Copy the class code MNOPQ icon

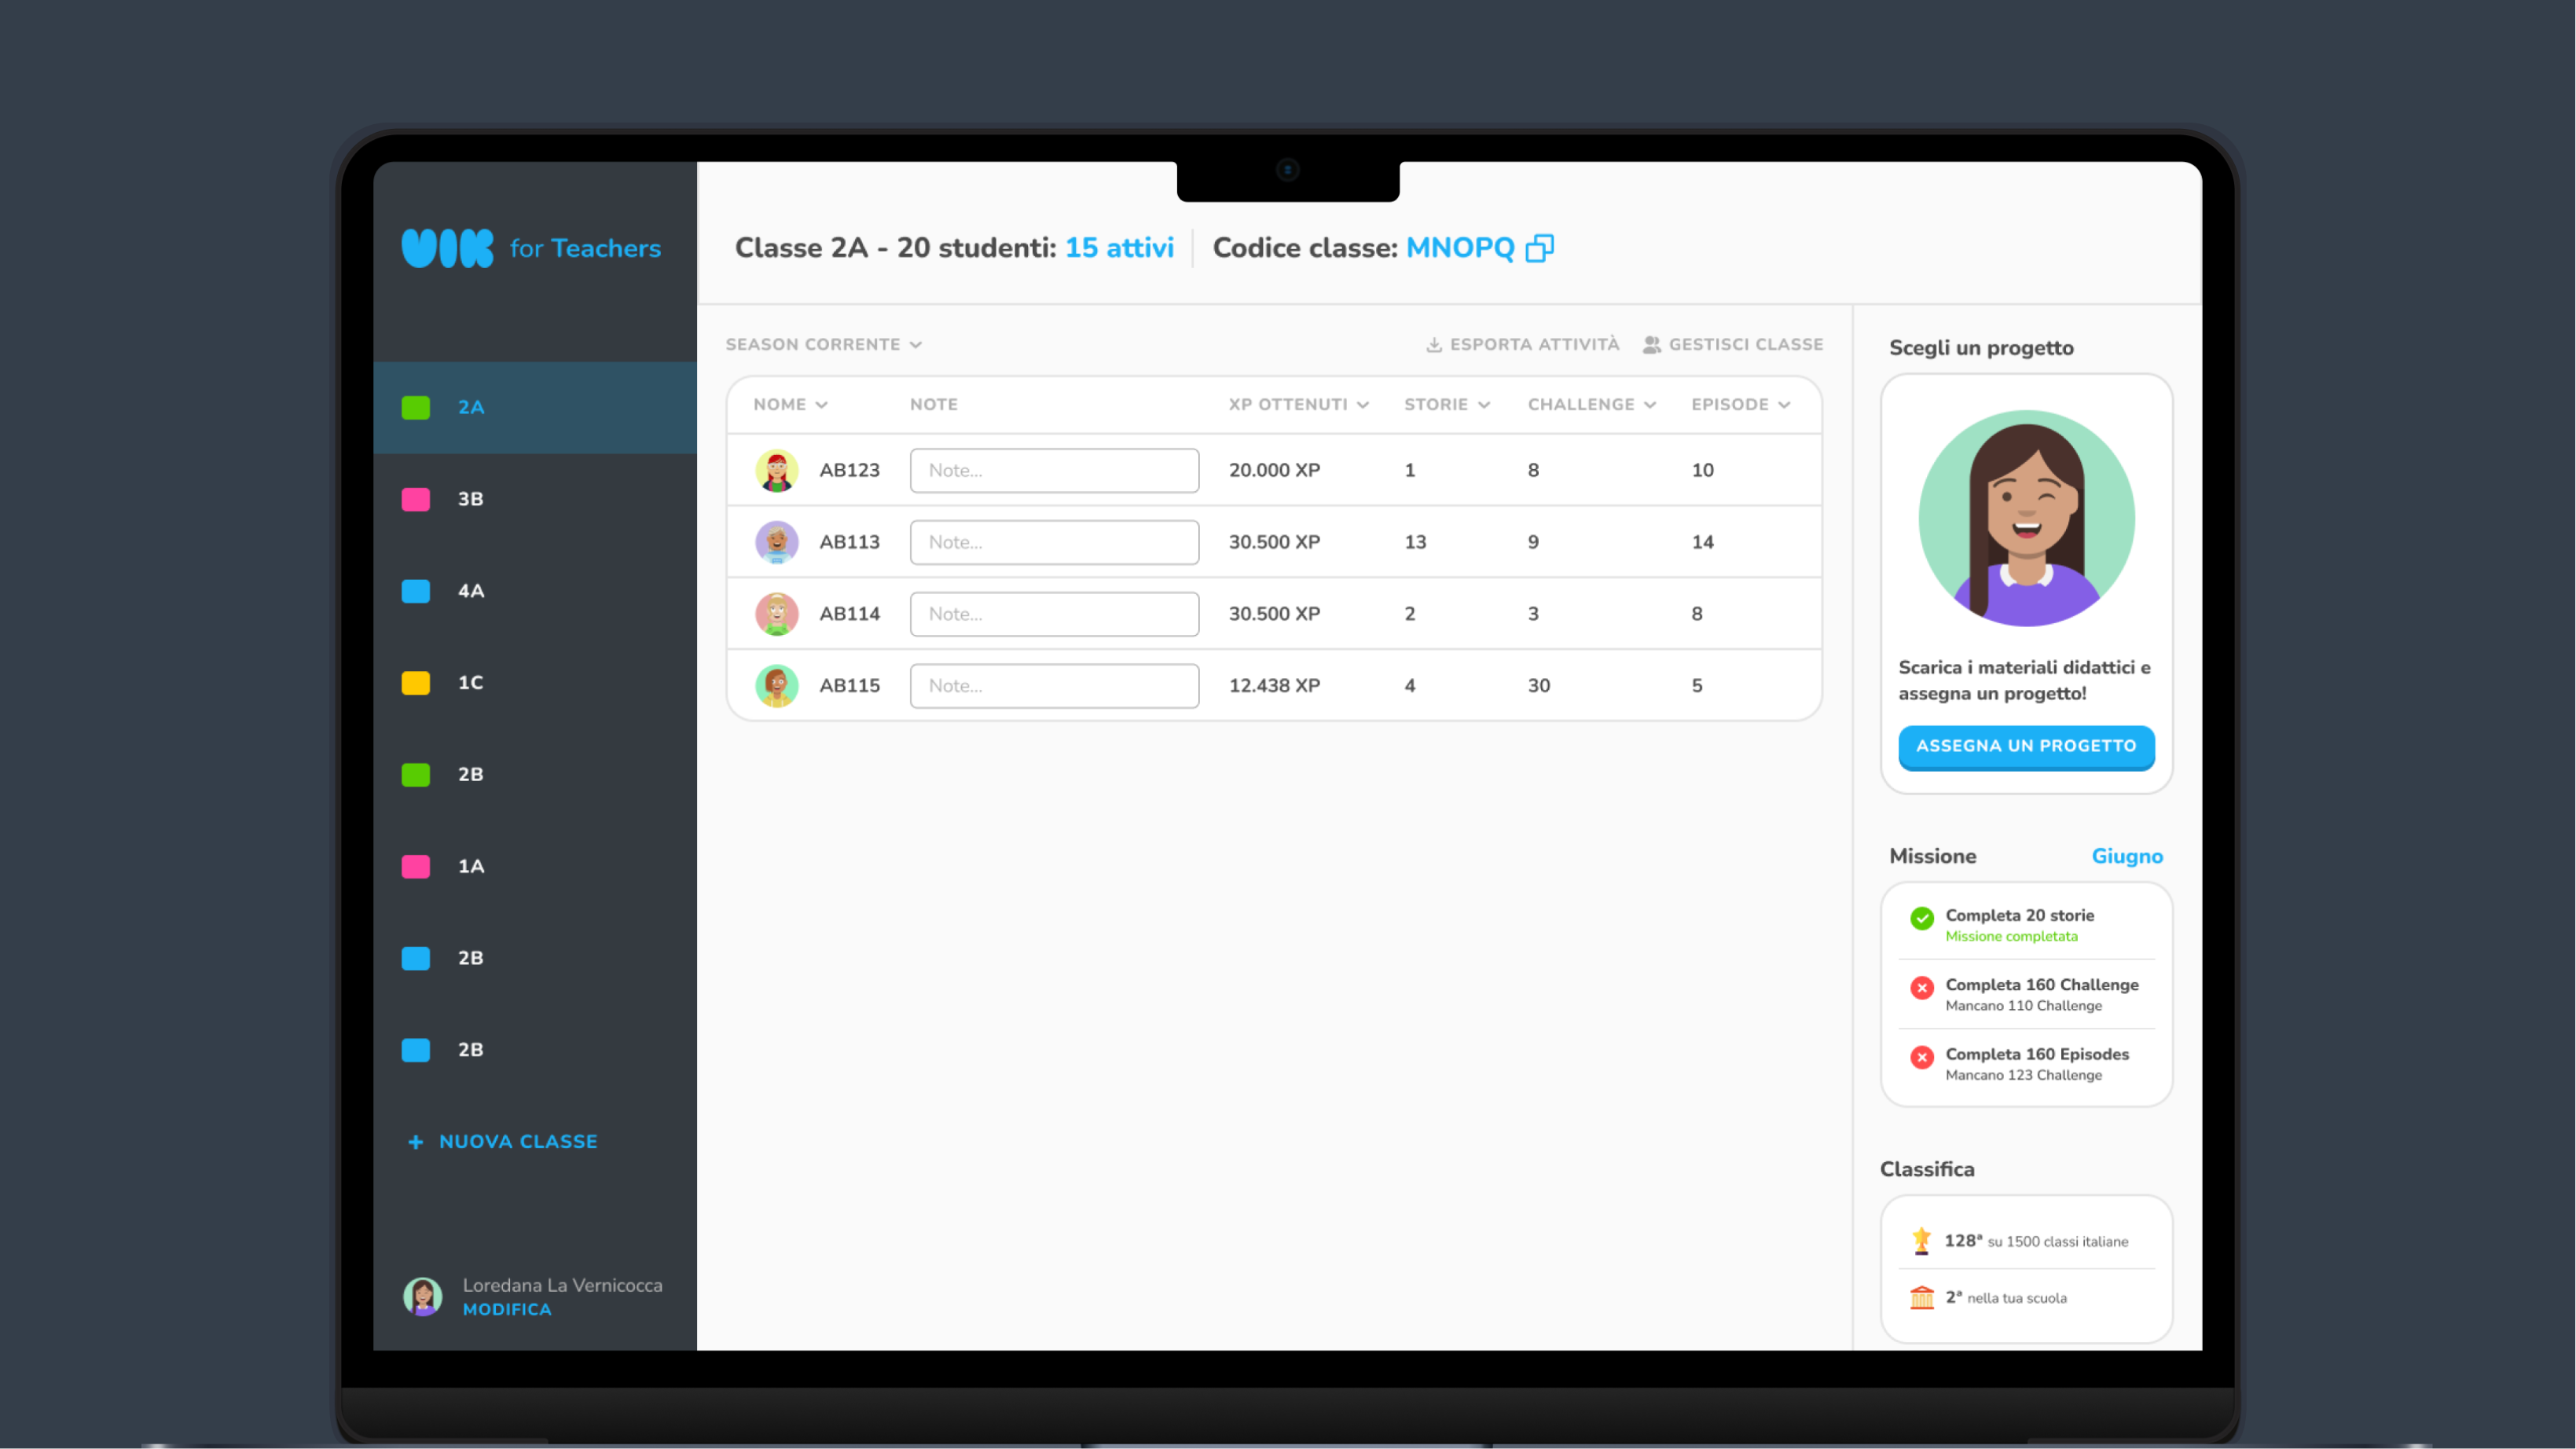tap(1540, 248)
